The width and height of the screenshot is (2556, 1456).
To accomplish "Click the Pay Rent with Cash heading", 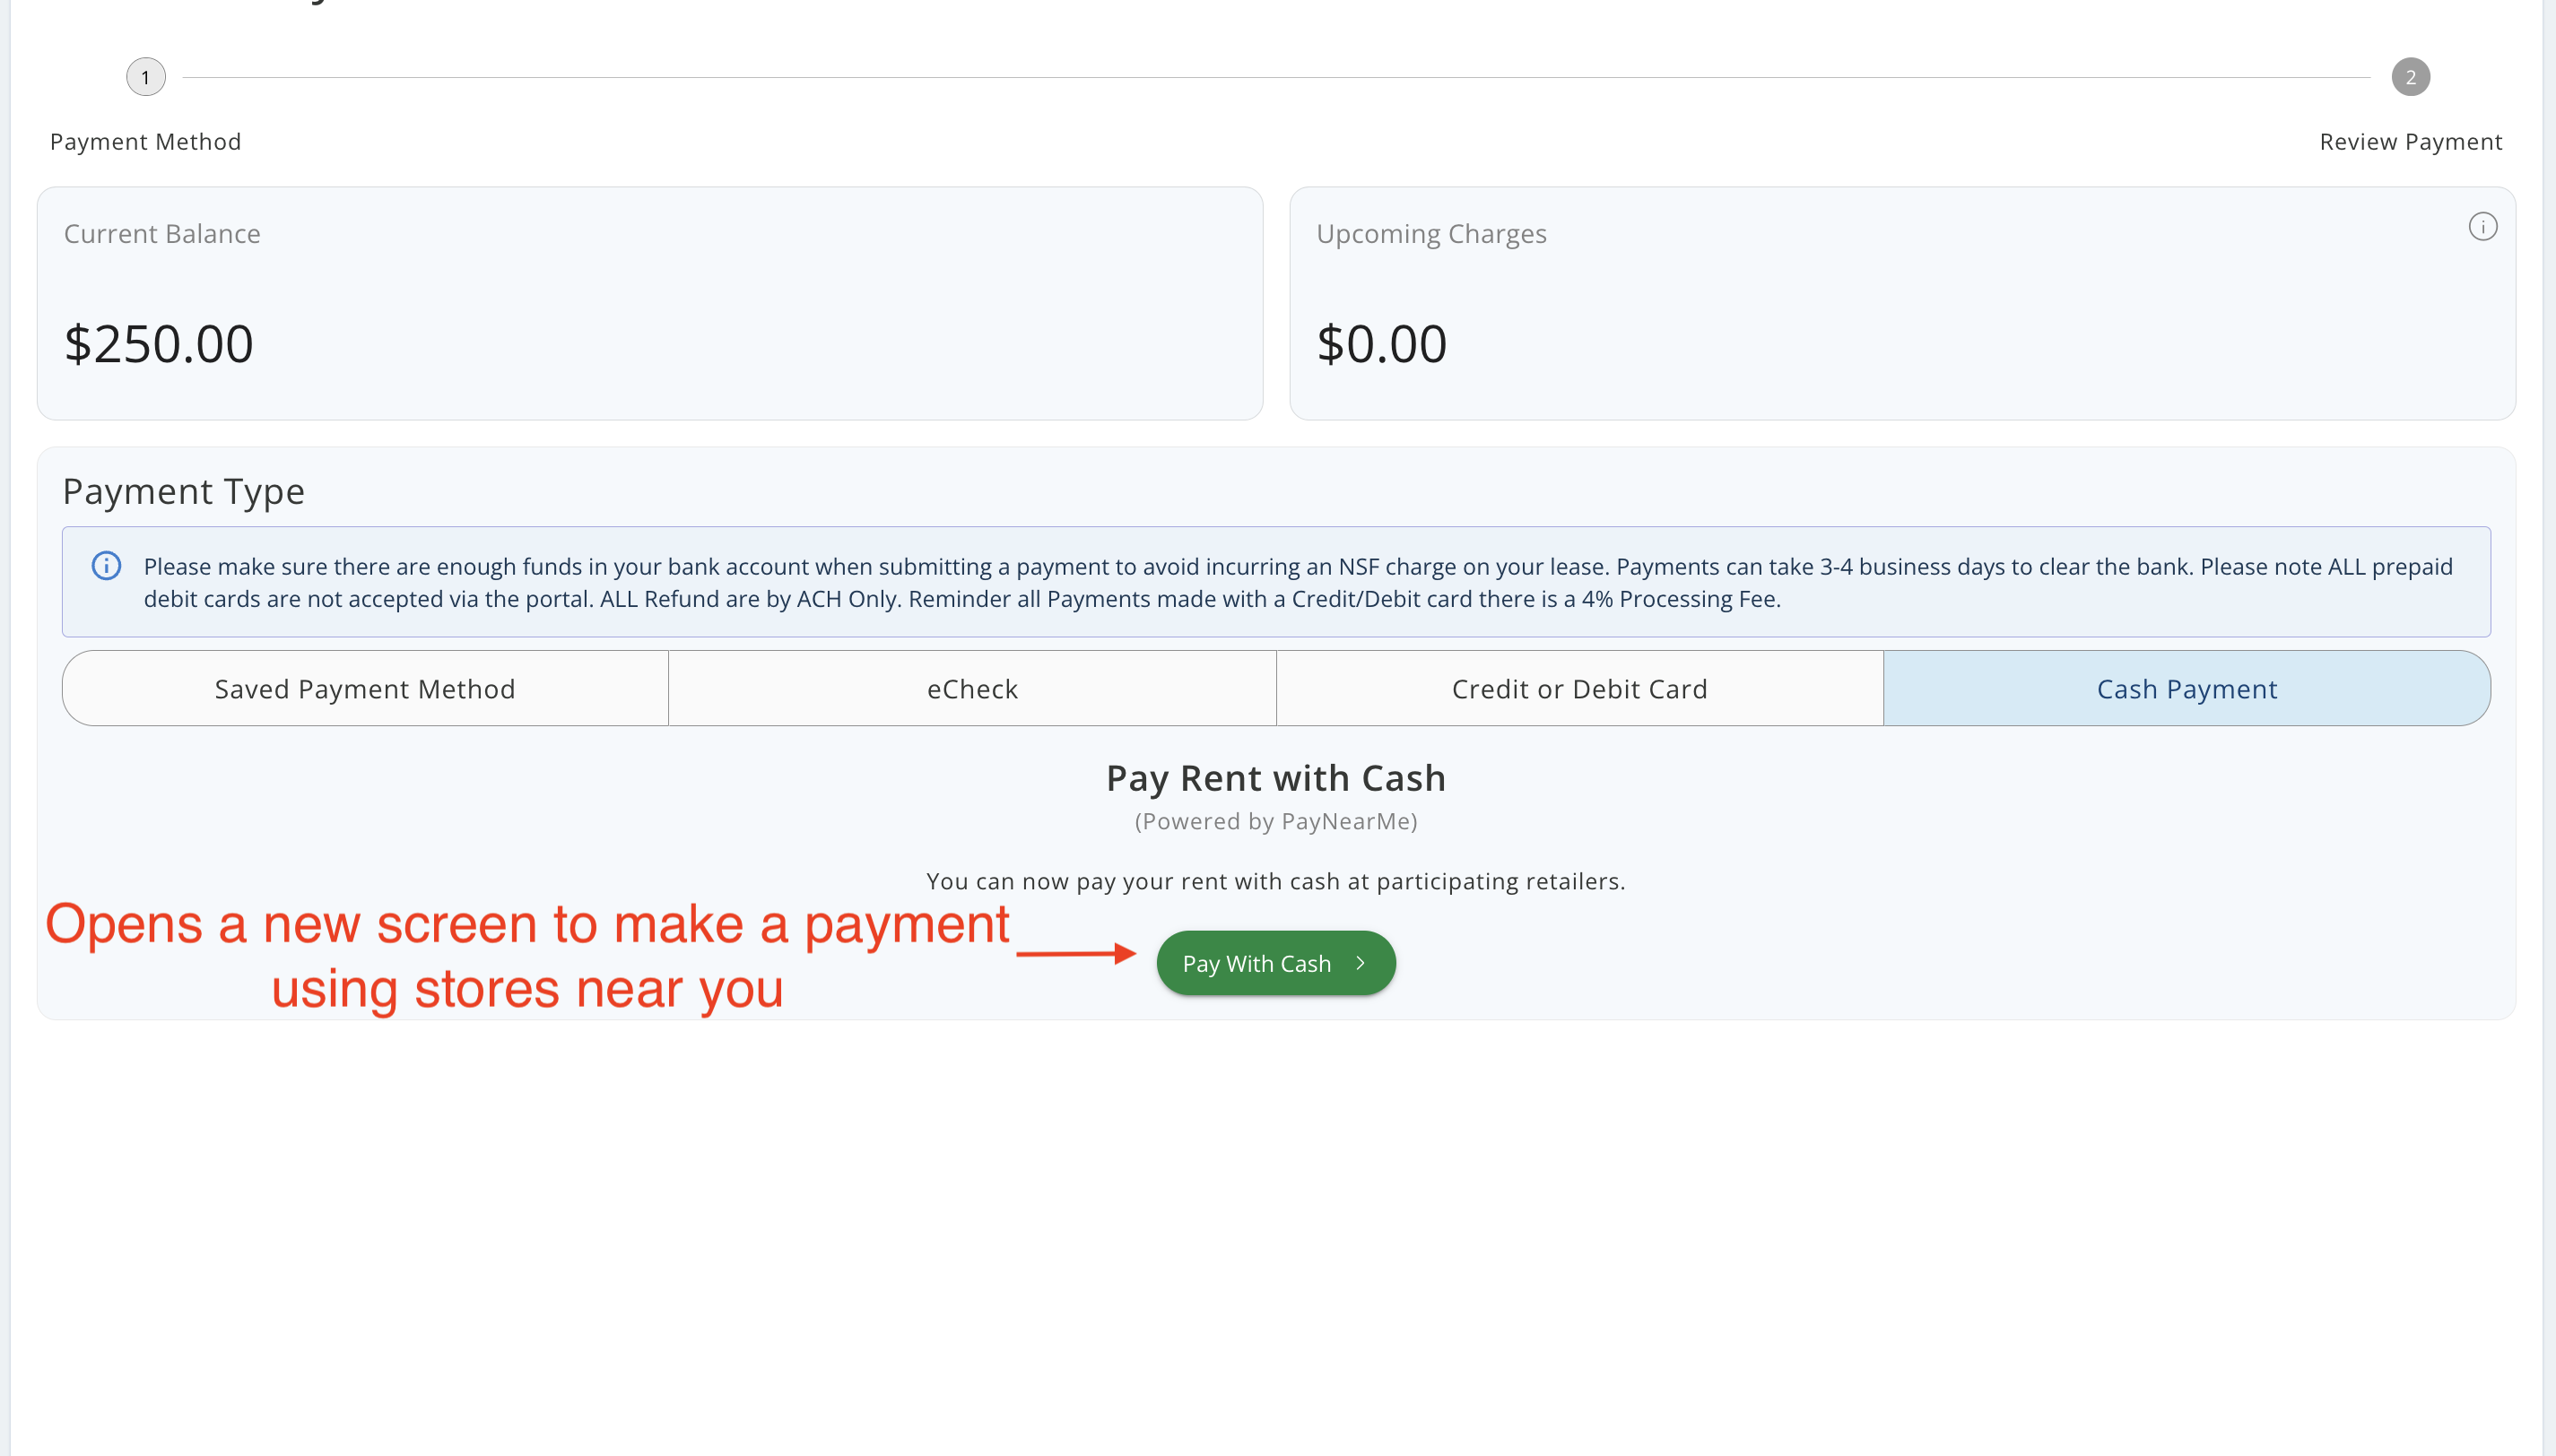I will tap(1276, 778).
